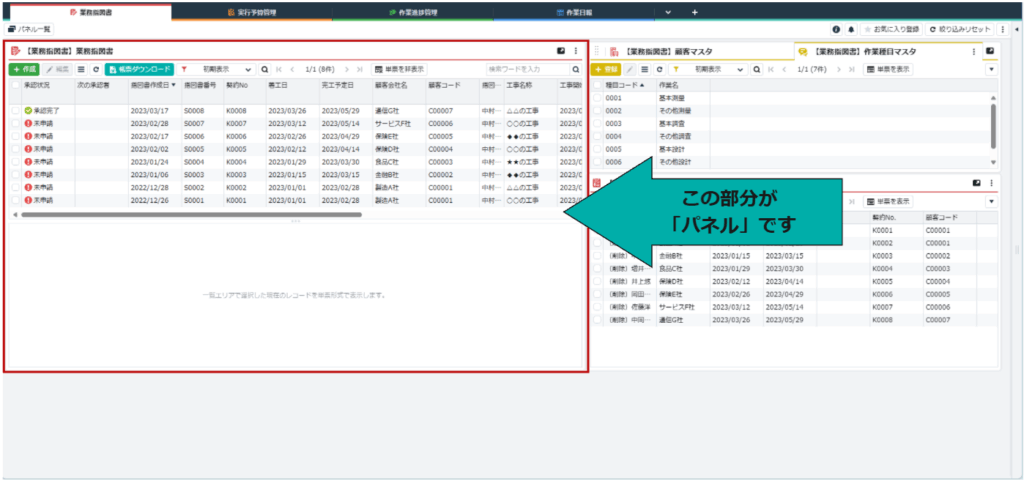1024x481 pixels.
Task: Open the 初期表示 filter dropdown in 業務指図書
Action: pos(220,70)
